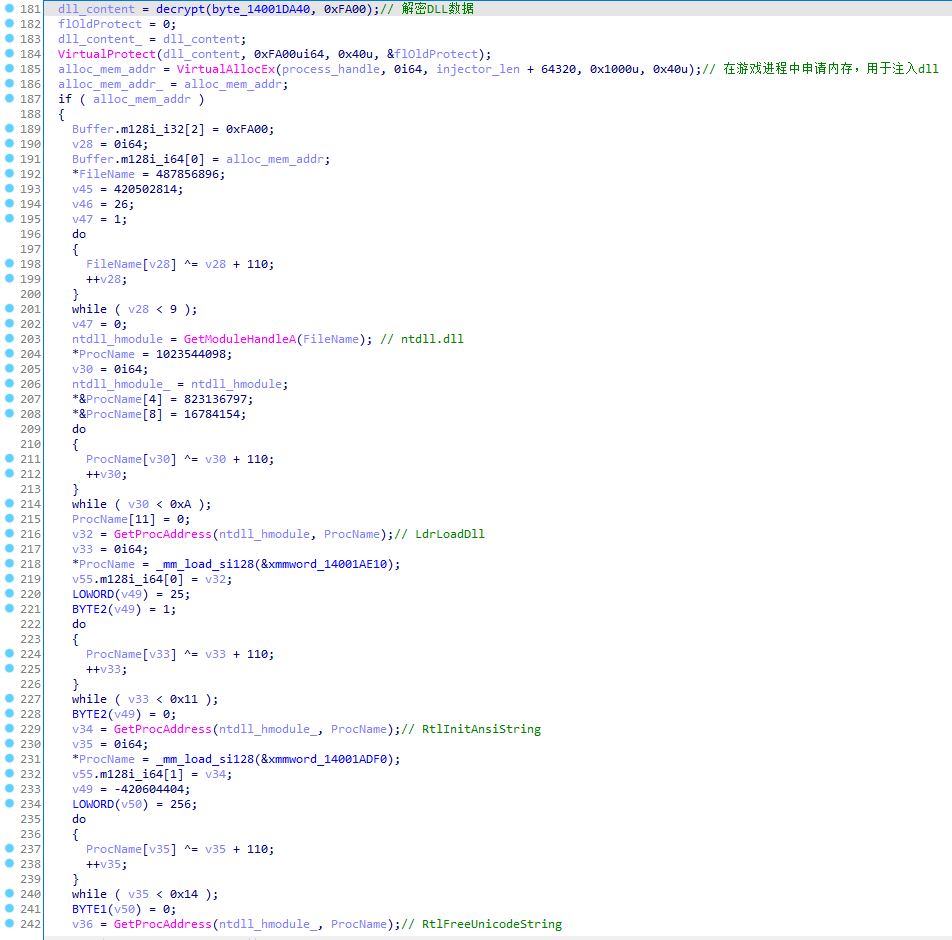Click the blue marker beside line 195
The image size is (952, 940).
click(x=9, y=219)
